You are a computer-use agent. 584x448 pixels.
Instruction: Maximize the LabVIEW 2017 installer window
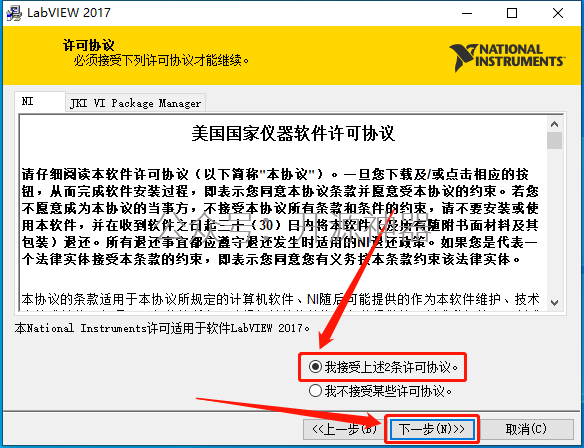point(512,13)
